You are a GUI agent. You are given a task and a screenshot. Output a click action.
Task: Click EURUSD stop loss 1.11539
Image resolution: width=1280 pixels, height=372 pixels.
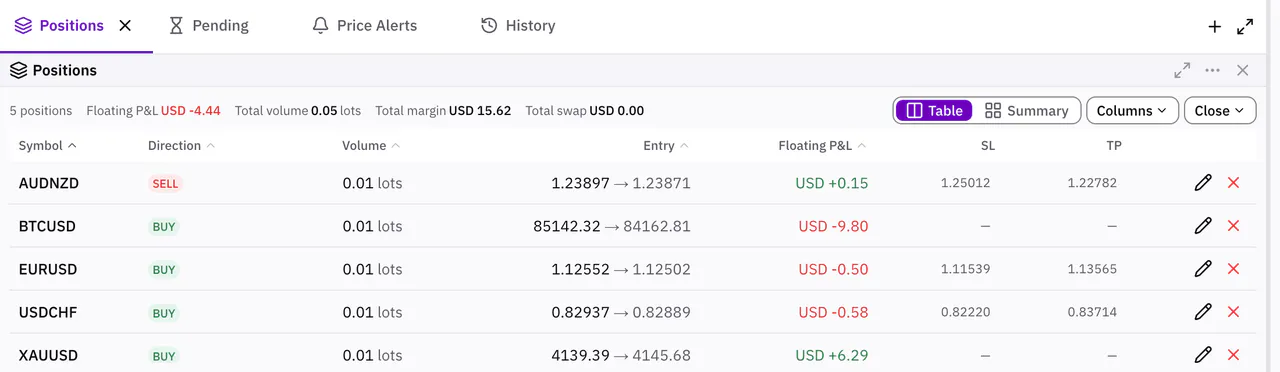click(966, 269)
